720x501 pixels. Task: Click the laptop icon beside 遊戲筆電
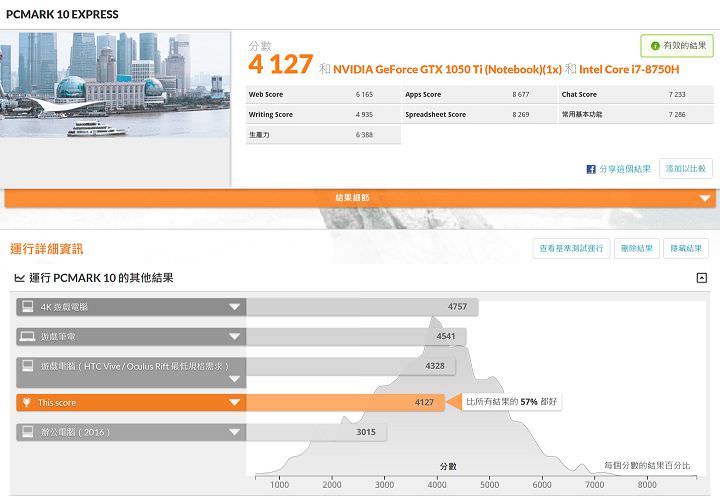click(26, 337)
